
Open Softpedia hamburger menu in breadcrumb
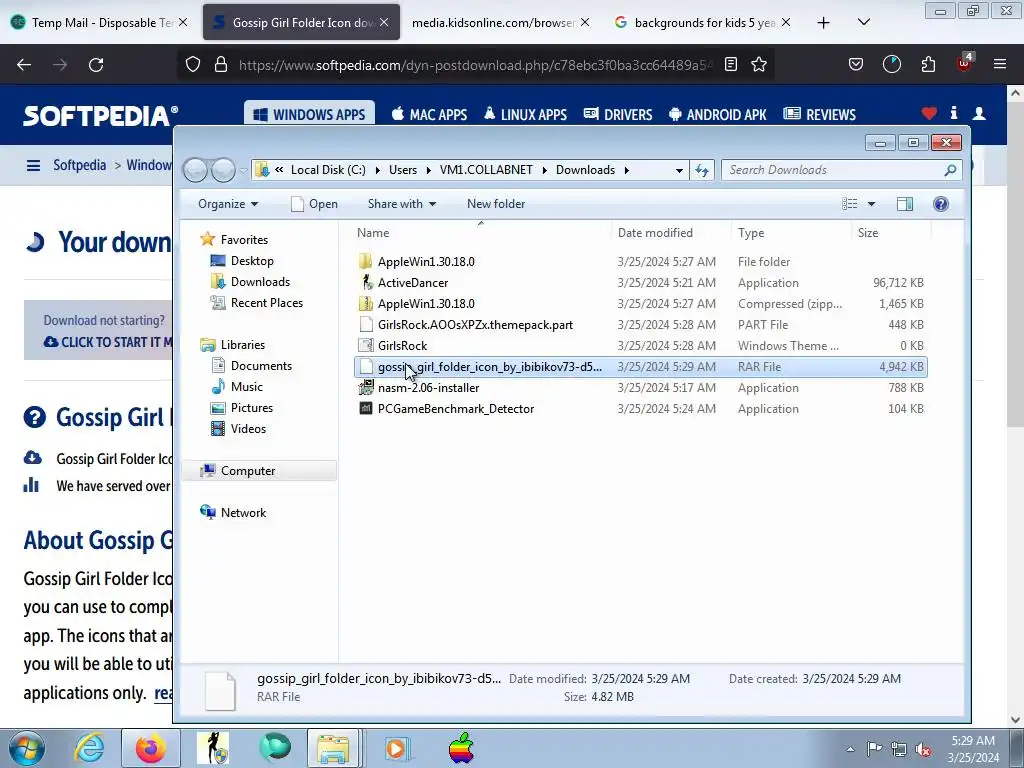click(x=33, y=165)
